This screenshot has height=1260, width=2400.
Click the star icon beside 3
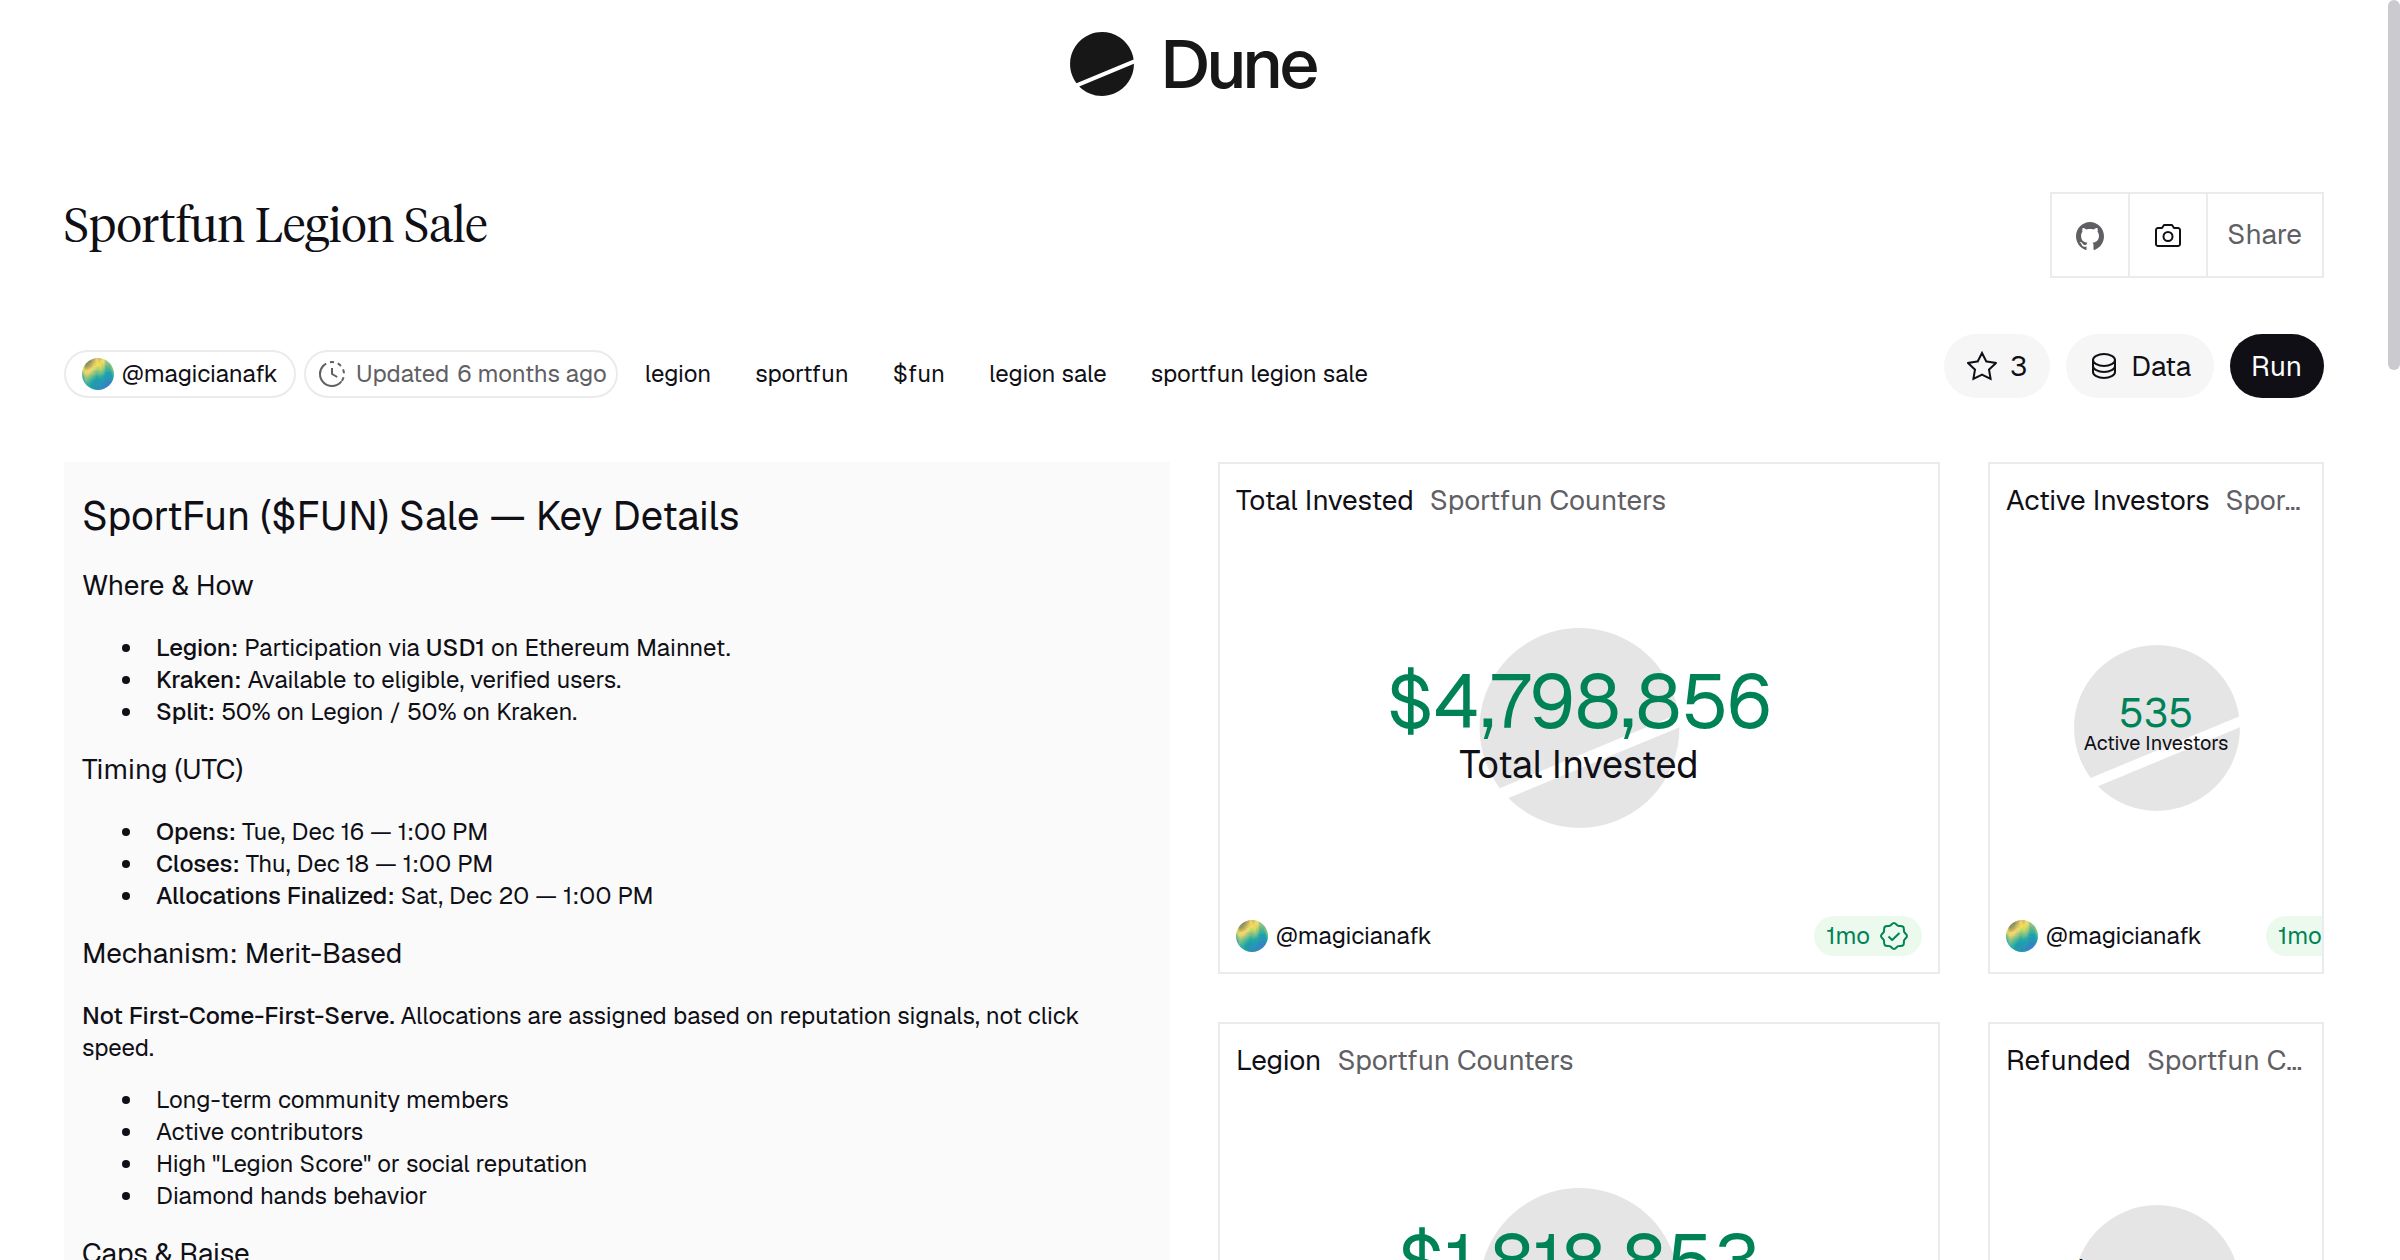(1981, 366)
